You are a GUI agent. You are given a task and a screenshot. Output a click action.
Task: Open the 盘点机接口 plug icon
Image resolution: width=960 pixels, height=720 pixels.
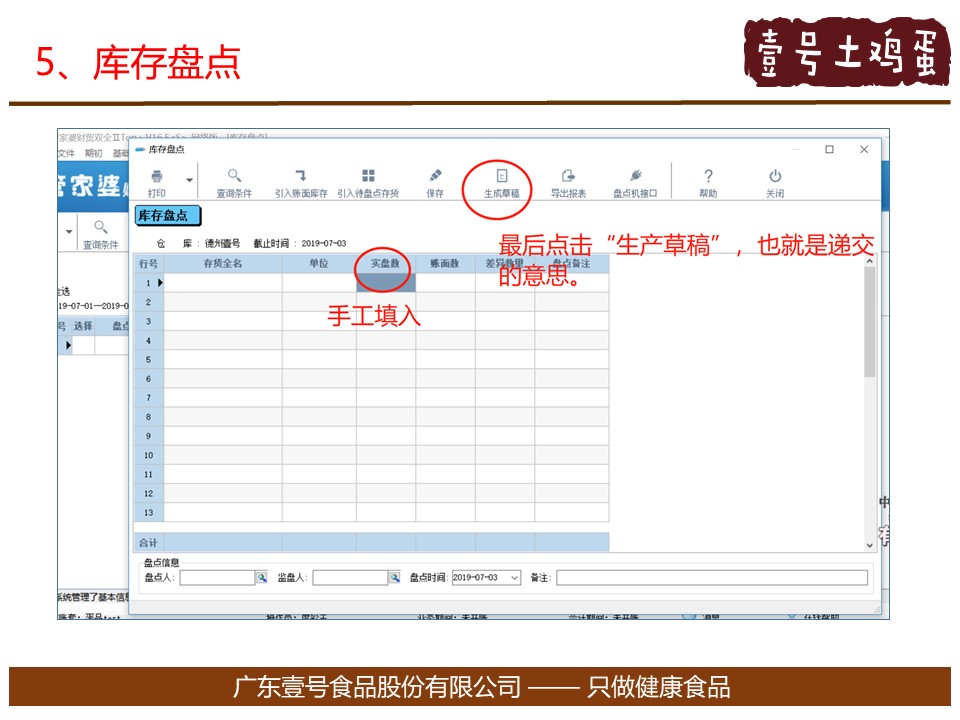pyautogui.click(x=635, y=177)
